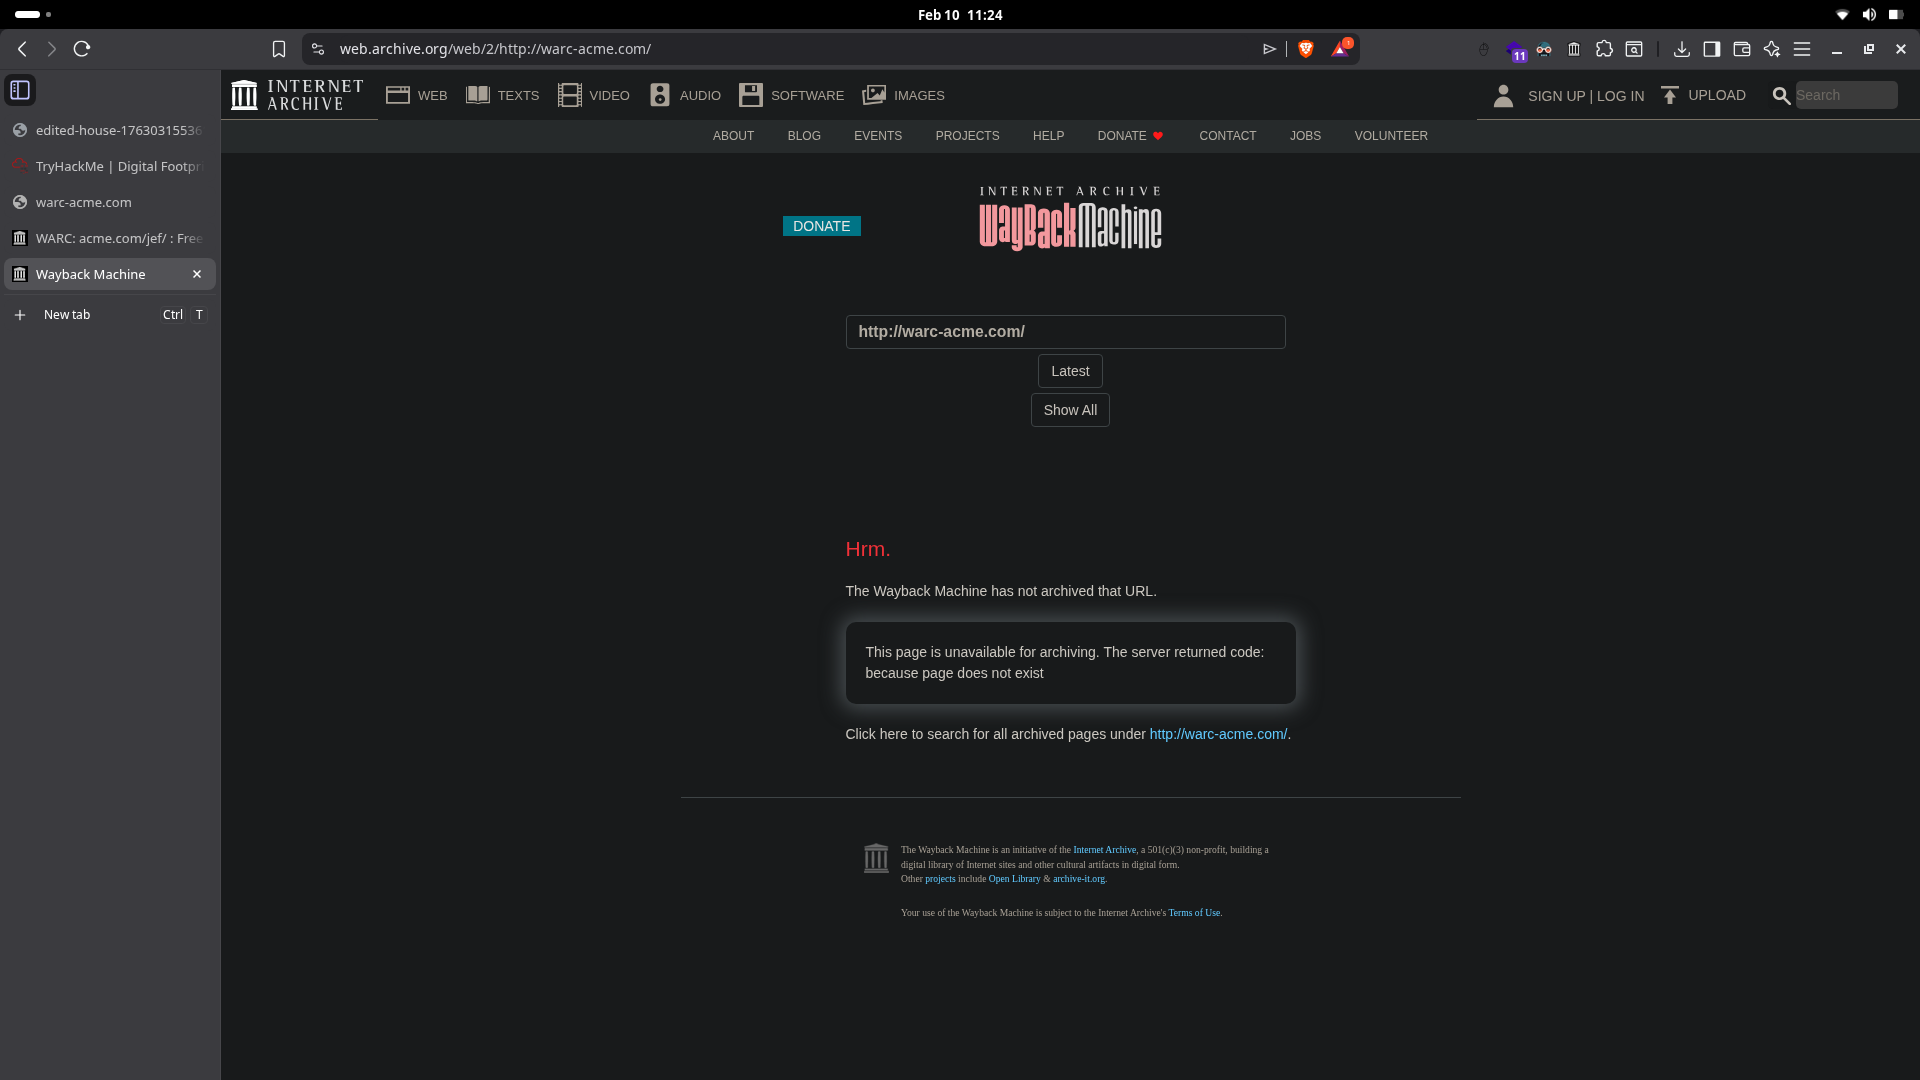1920x1080 pixels.
Task: Bookmark this page with bookmark icon
Action: (279, 49)
